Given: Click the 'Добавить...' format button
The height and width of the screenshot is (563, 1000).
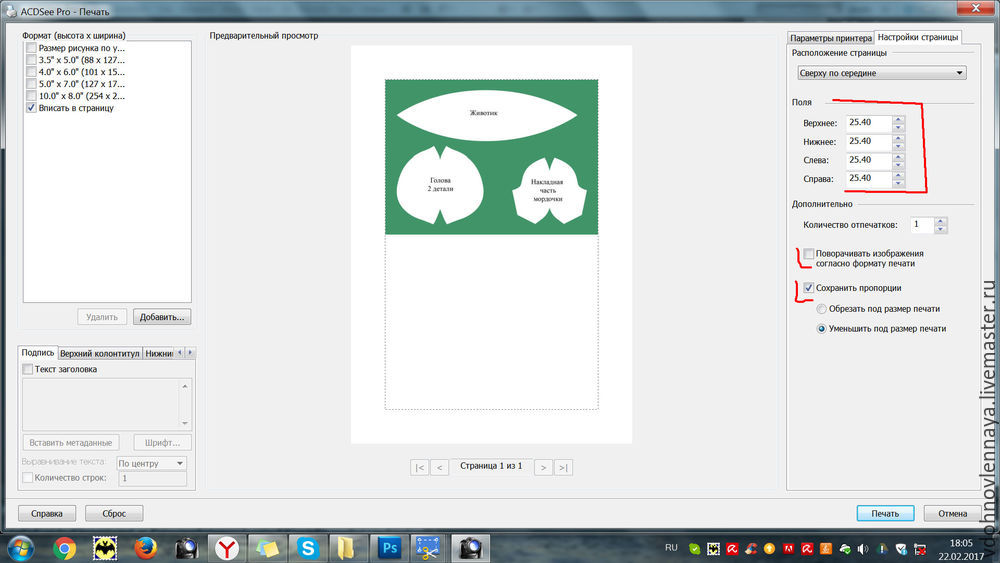Looking at the screenshot, I should pos(162,317).
